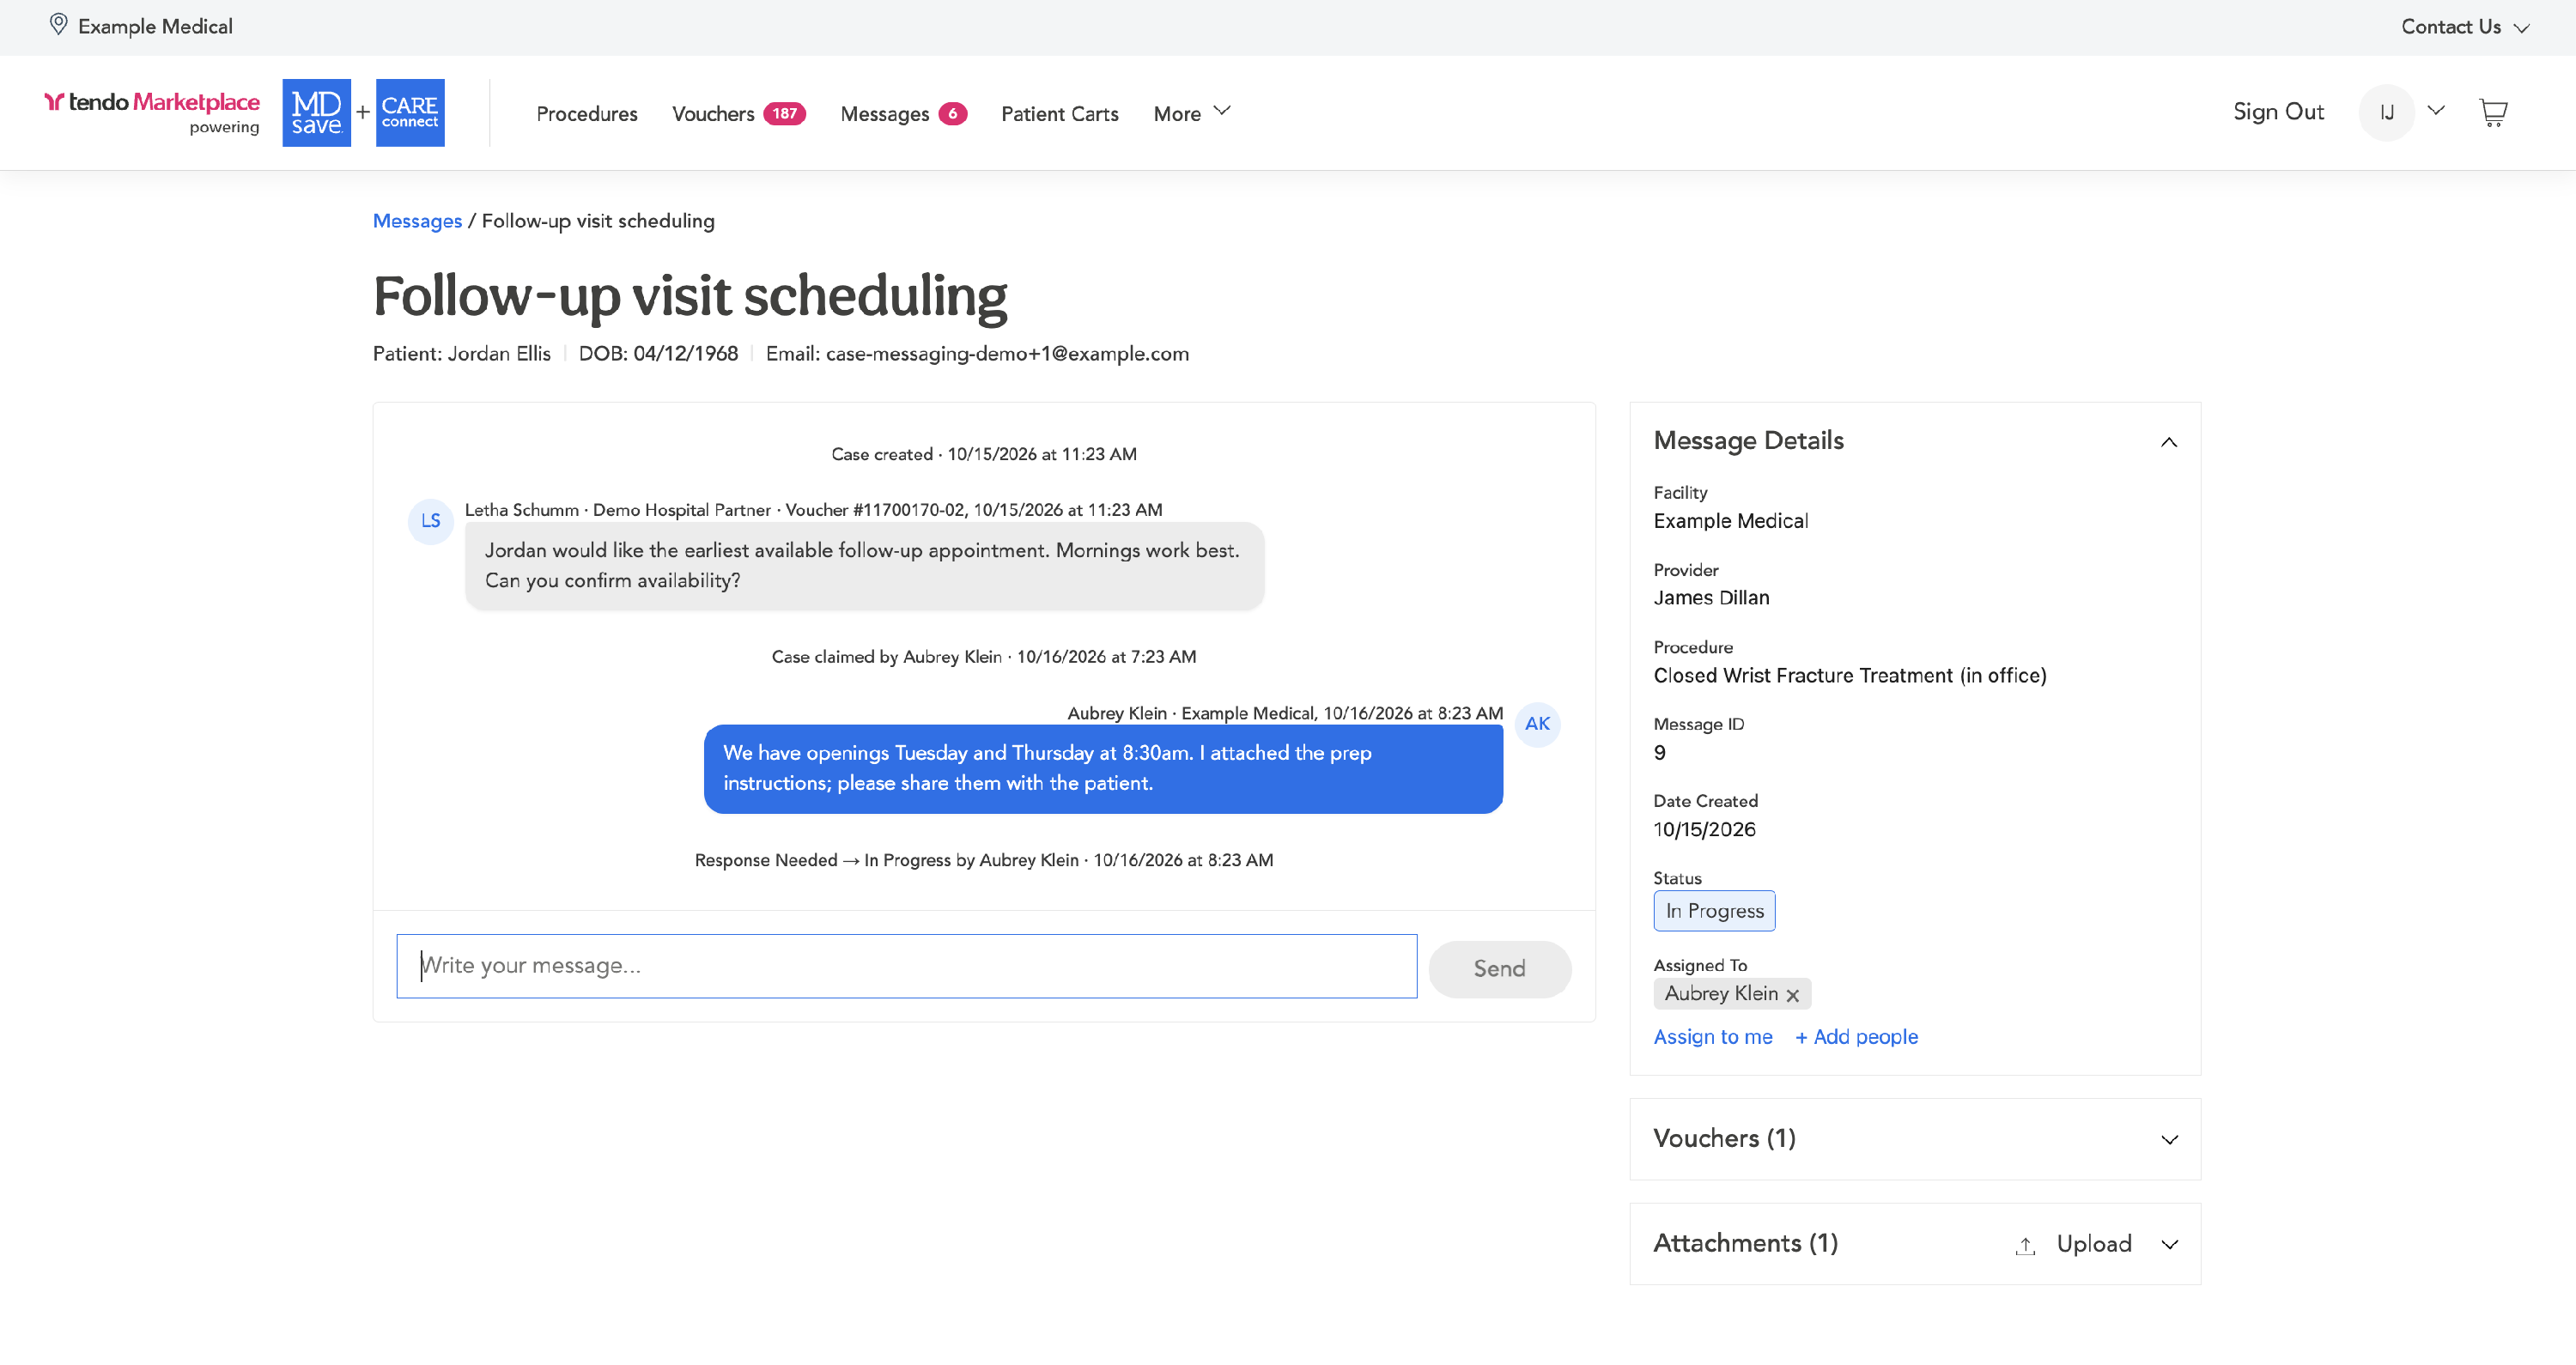Image resolution: width=2576 pixels, height=1365 pixels.
Task: Click the Follow-up visit scheduling heading
Action: [690, 297]
